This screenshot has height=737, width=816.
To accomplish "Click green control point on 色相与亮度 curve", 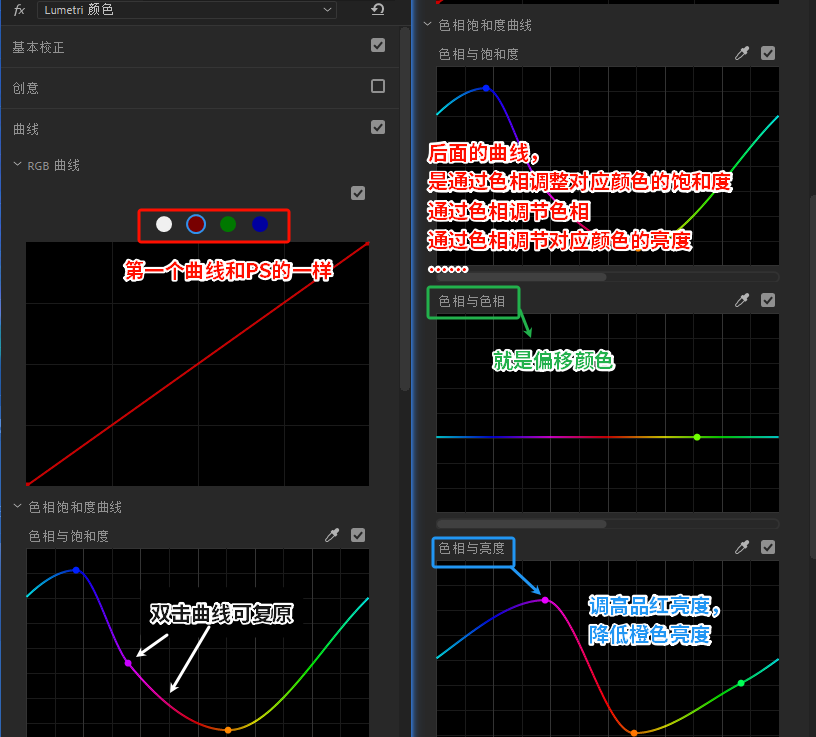I will (741, 683).
